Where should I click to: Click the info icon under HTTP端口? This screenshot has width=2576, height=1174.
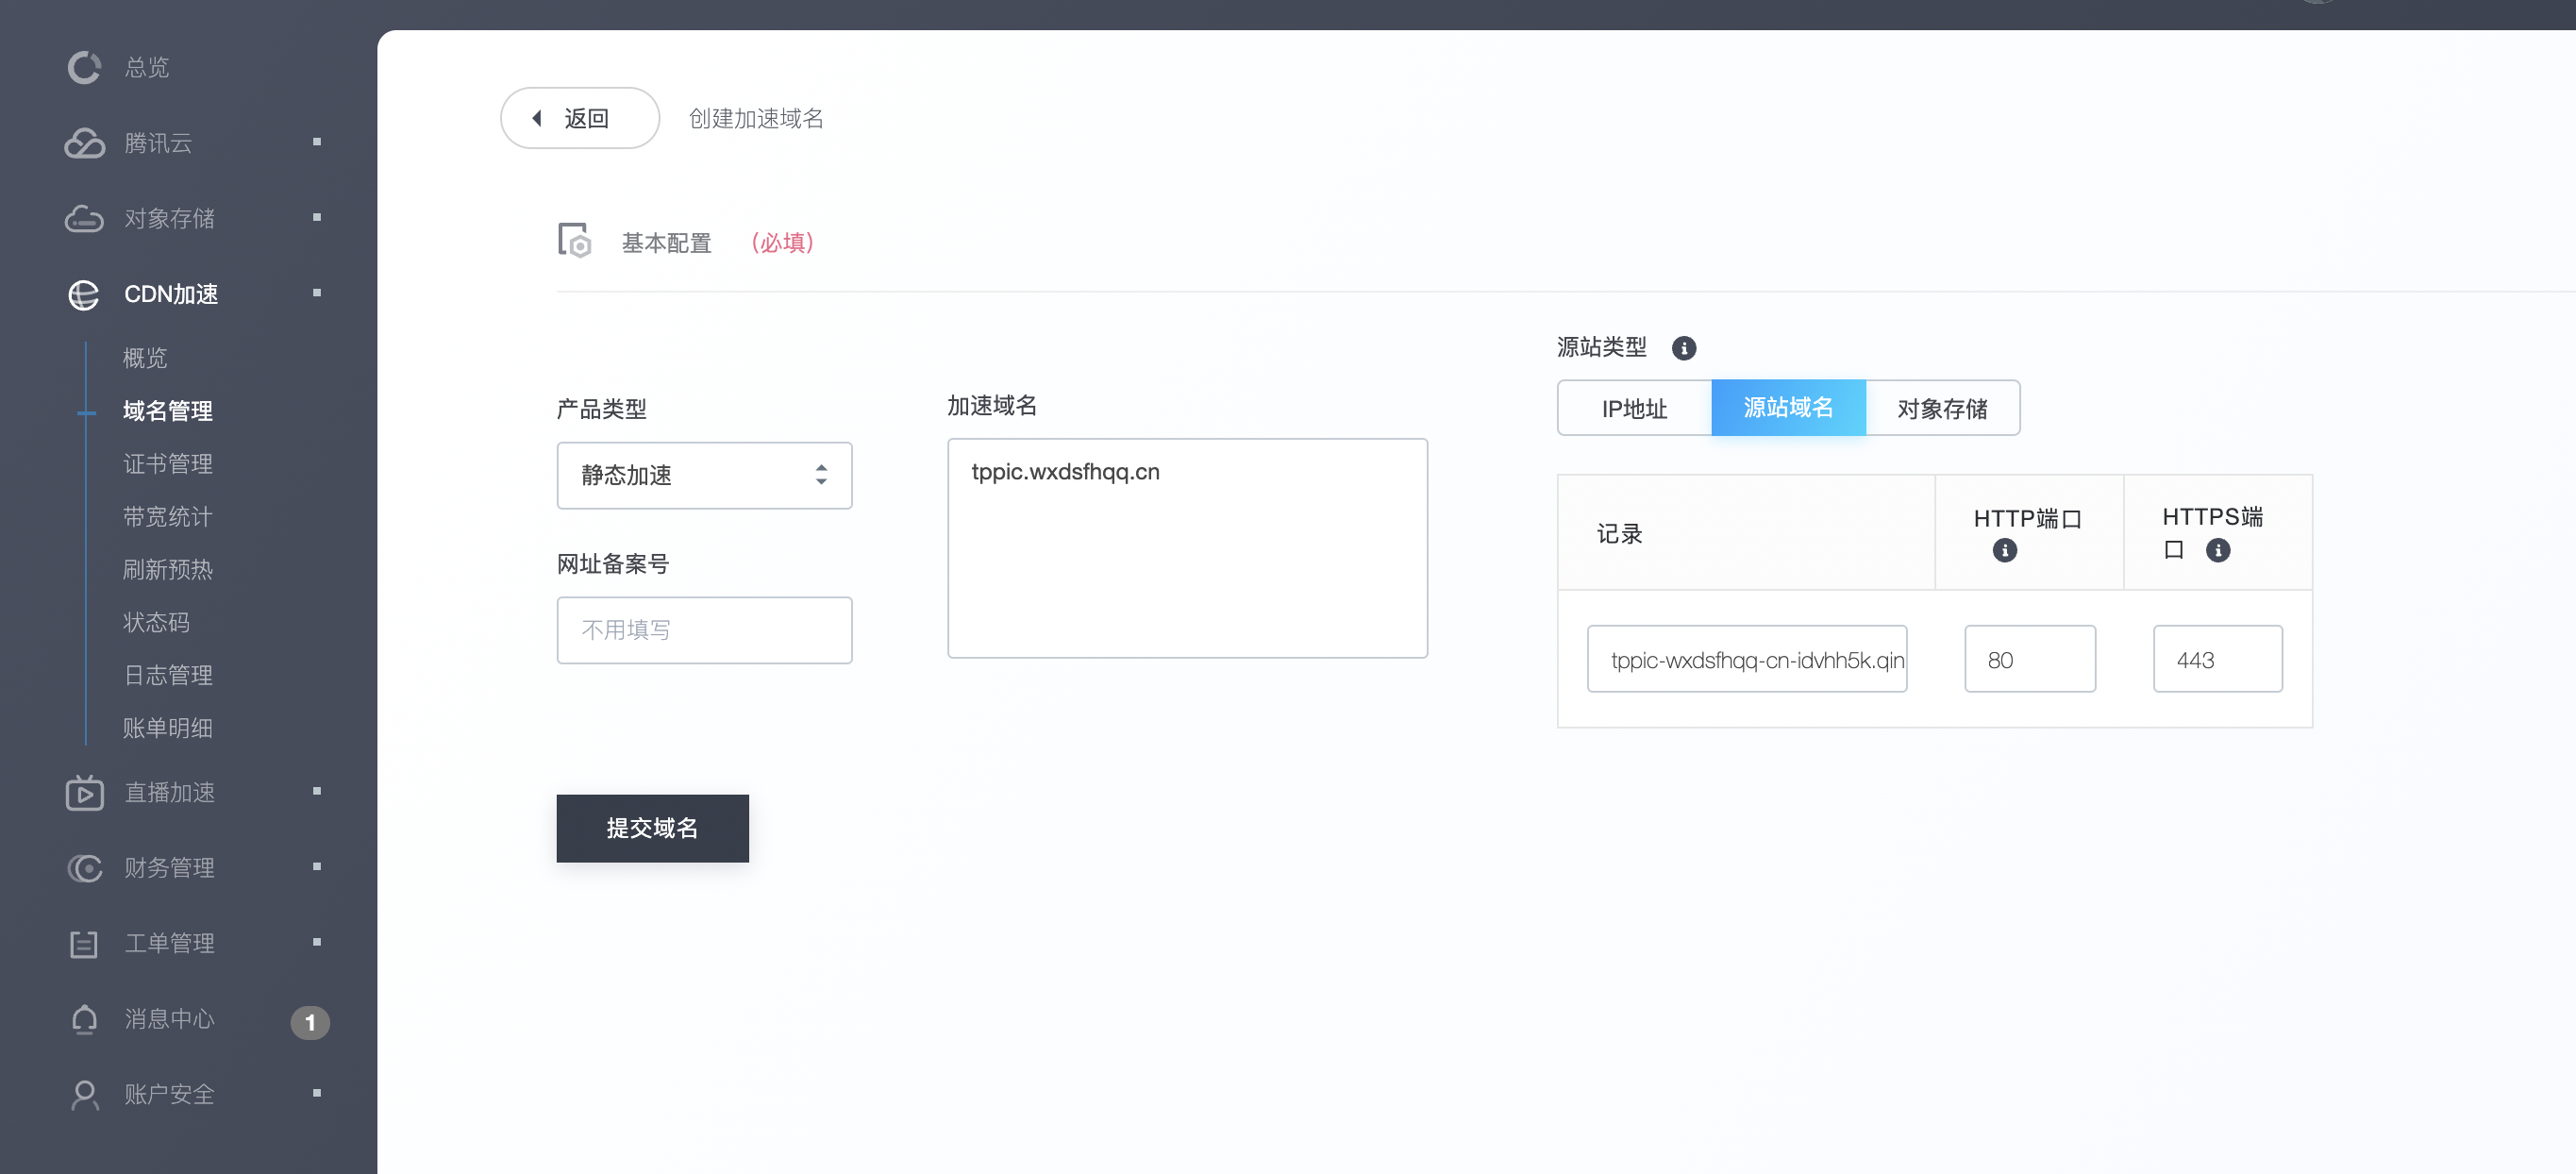(2004, 550)
